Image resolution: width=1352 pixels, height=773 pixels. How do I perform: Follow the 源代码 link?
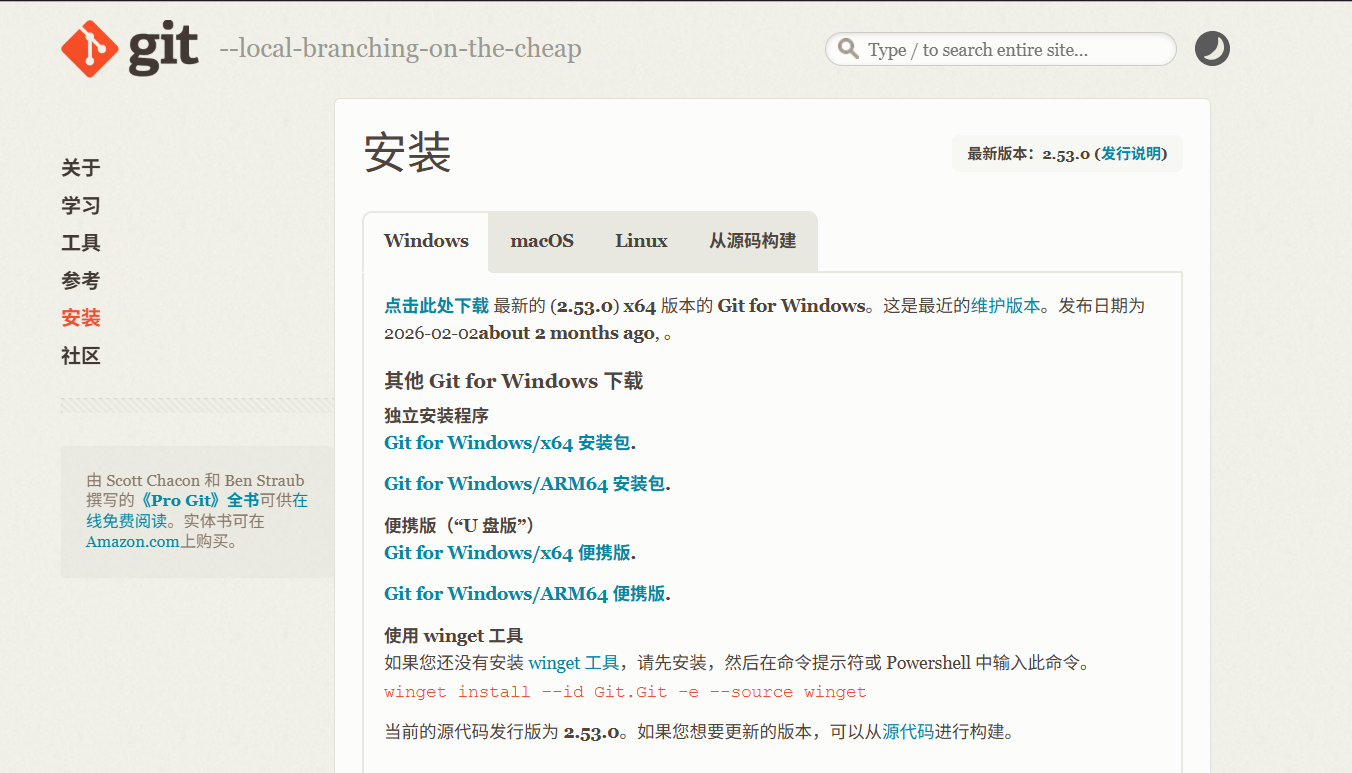click(908, 732)
